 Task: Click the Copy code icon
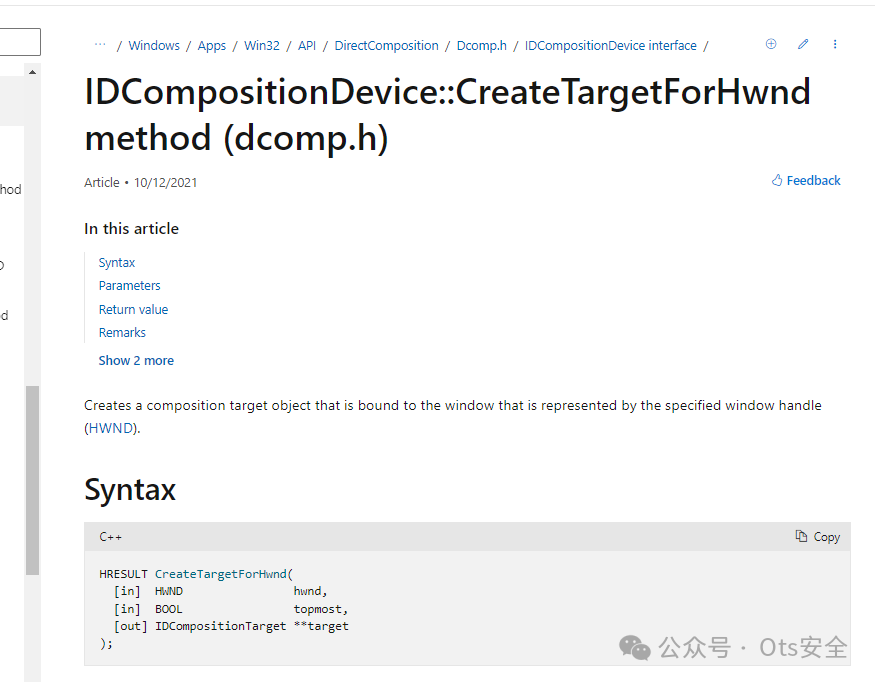coord(801,536)
